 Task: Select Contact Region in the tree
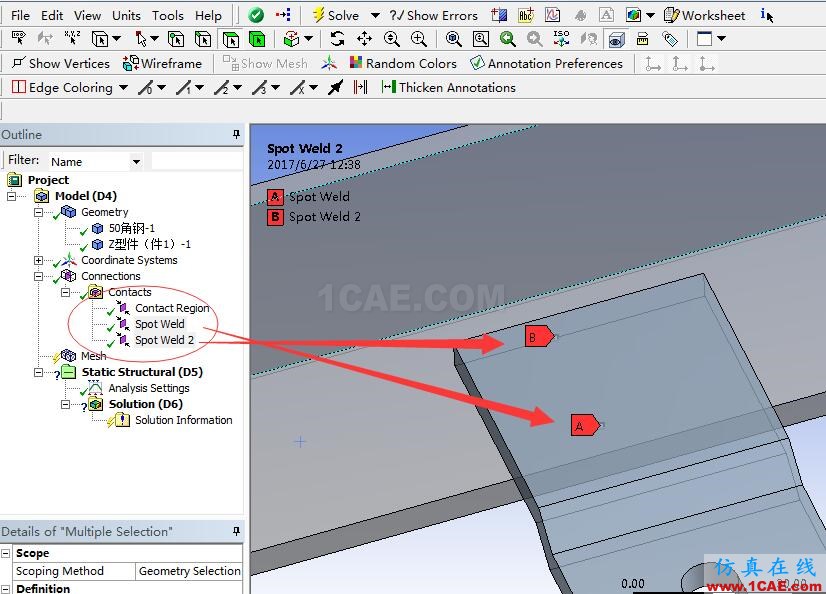[172, 308]
